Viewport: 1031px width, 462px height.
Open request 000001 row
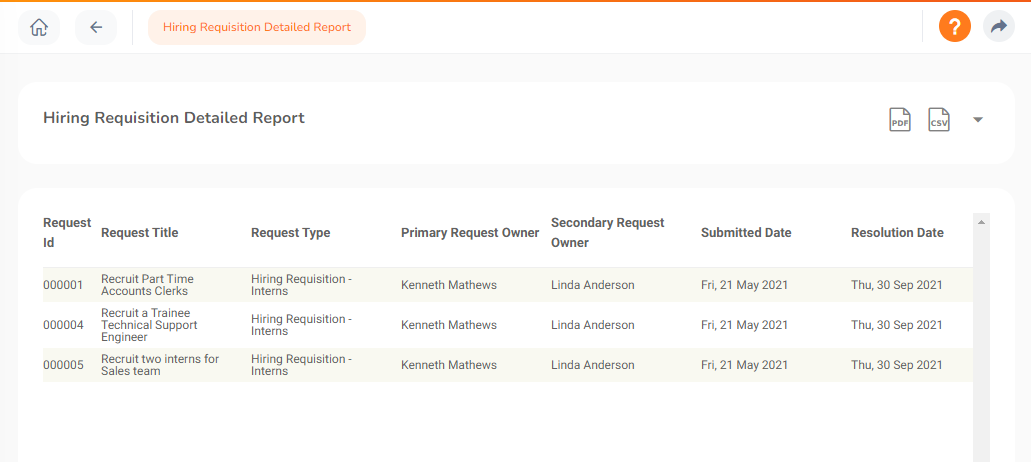62,285
